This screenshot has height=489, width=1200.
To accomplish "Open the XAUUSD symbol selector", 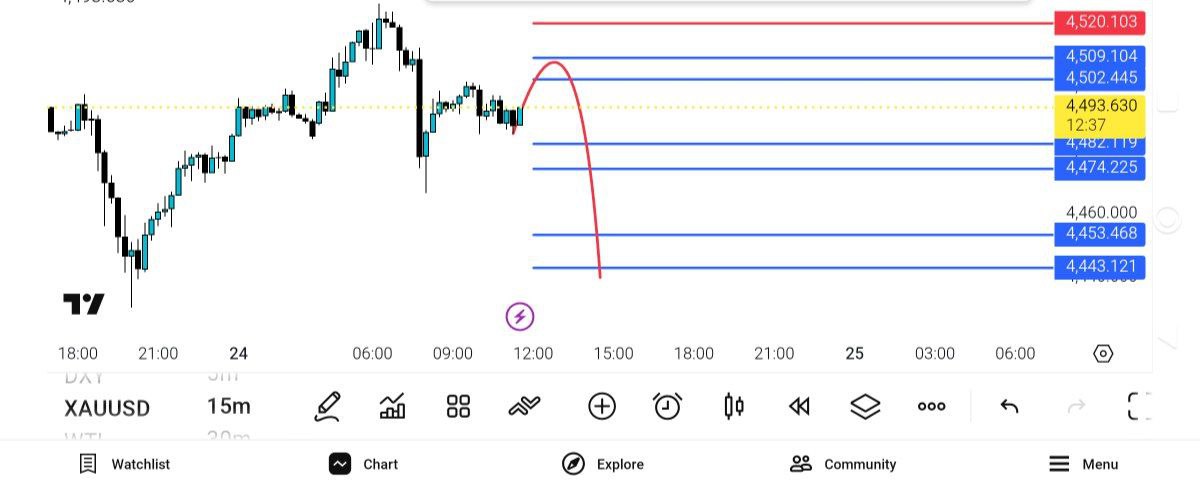I will coord(107,408).
